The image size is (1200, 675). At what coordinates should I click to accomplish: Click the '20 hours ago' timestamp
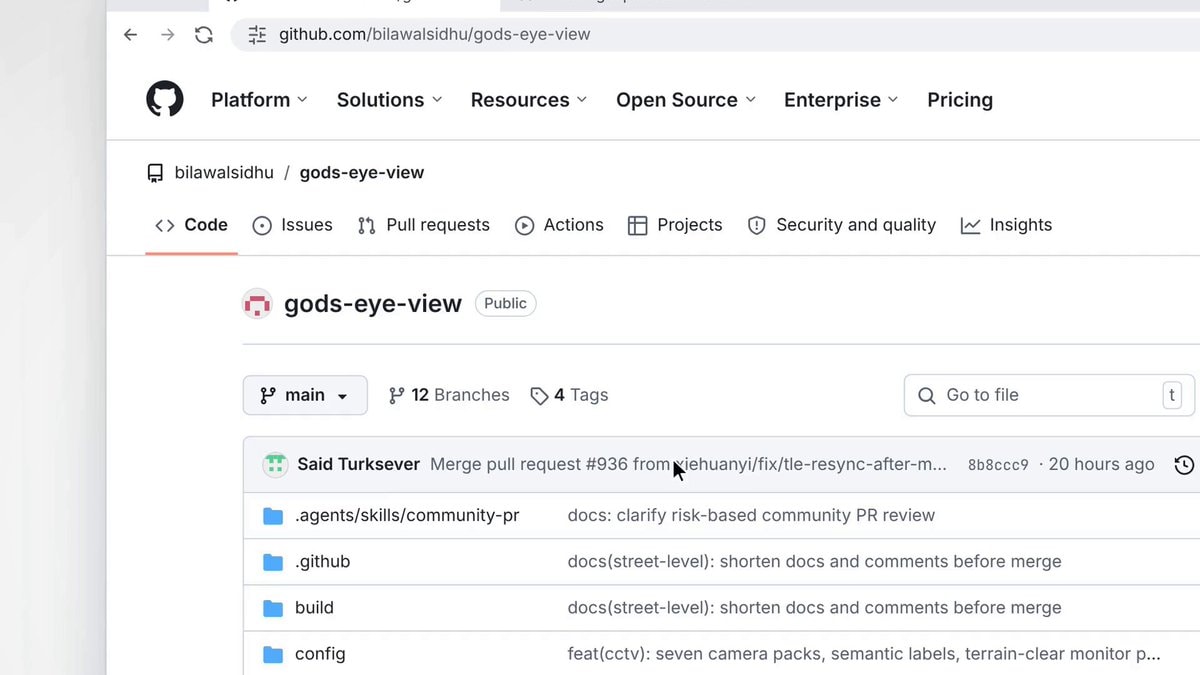pos(1101,465)
